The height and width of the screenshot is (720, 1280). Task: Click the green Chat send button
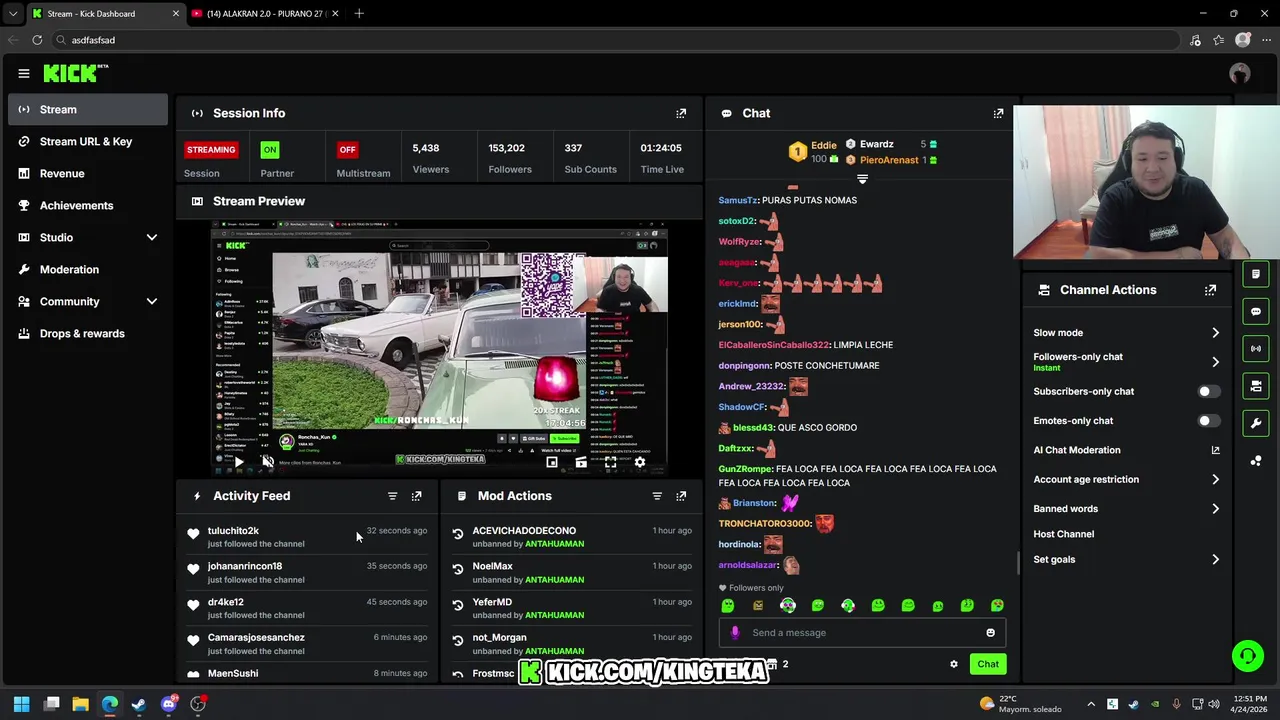tap(988, 664)
